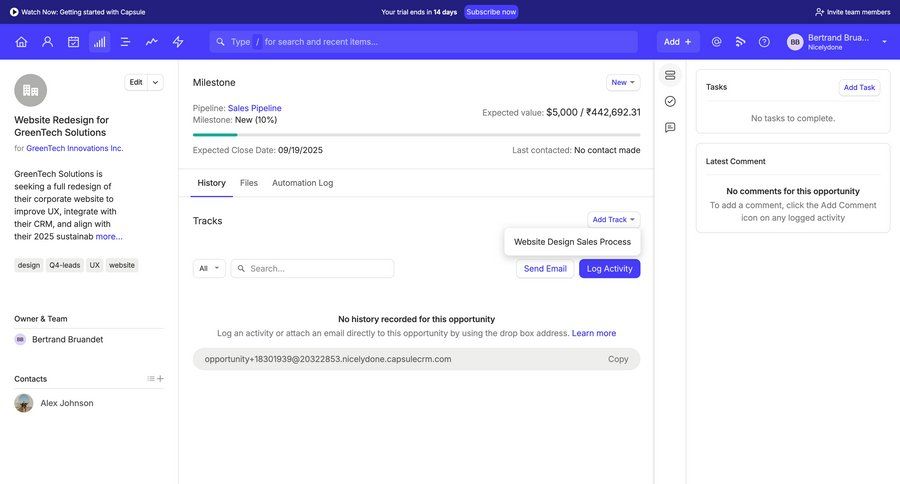Open the Reports line-graph icon
Image resolution: width=900 pixels, height=484 pixels.
click(152, 42)
